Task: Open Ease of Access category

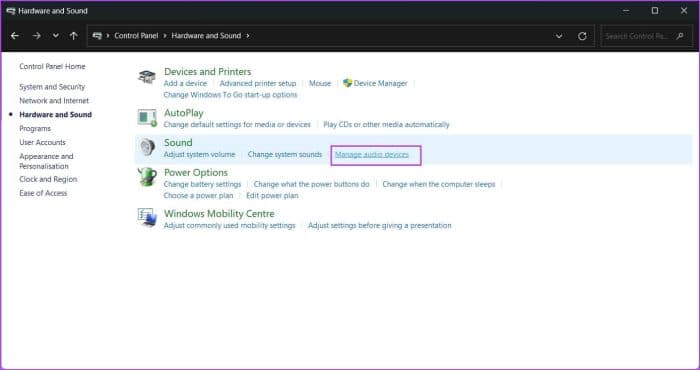Action: [43, 193]
